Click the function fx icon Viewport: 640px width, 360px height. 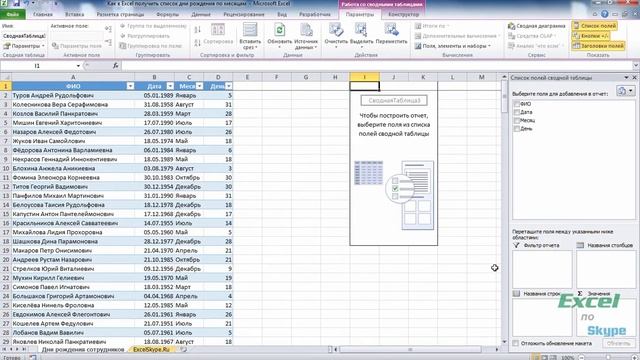116,65
